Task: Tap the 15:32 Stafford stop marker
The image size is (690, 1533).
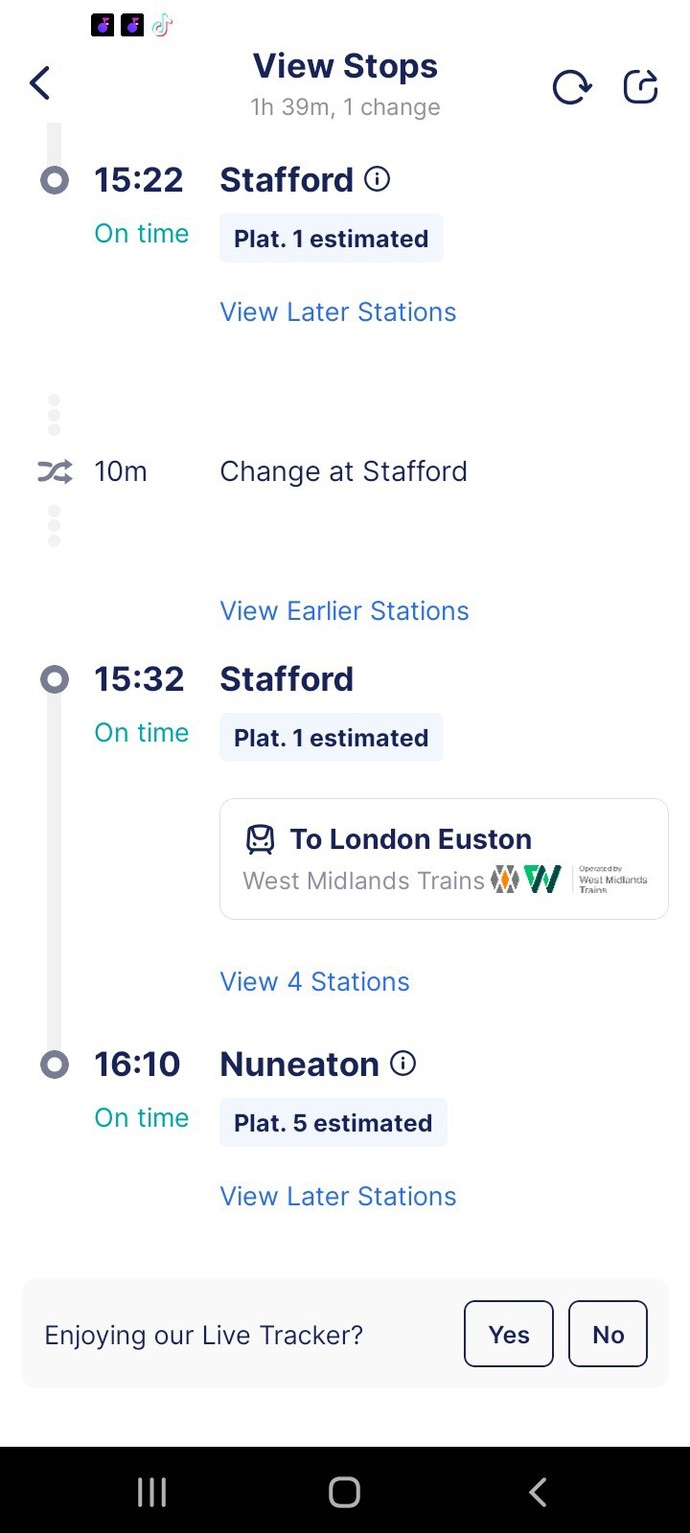Action: [54, 680]
